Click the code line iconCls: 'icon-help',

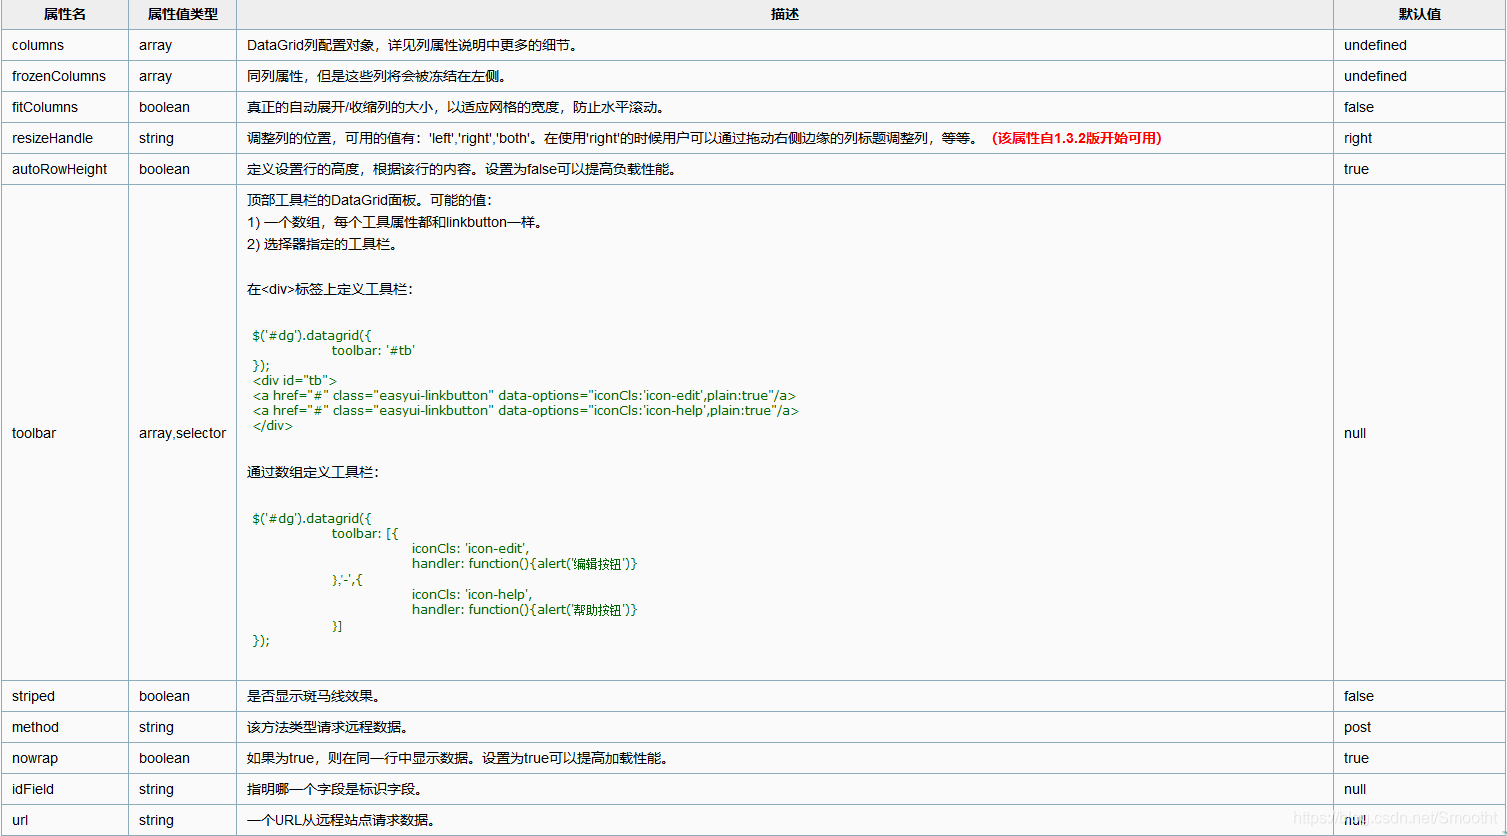tap(472, 595)
